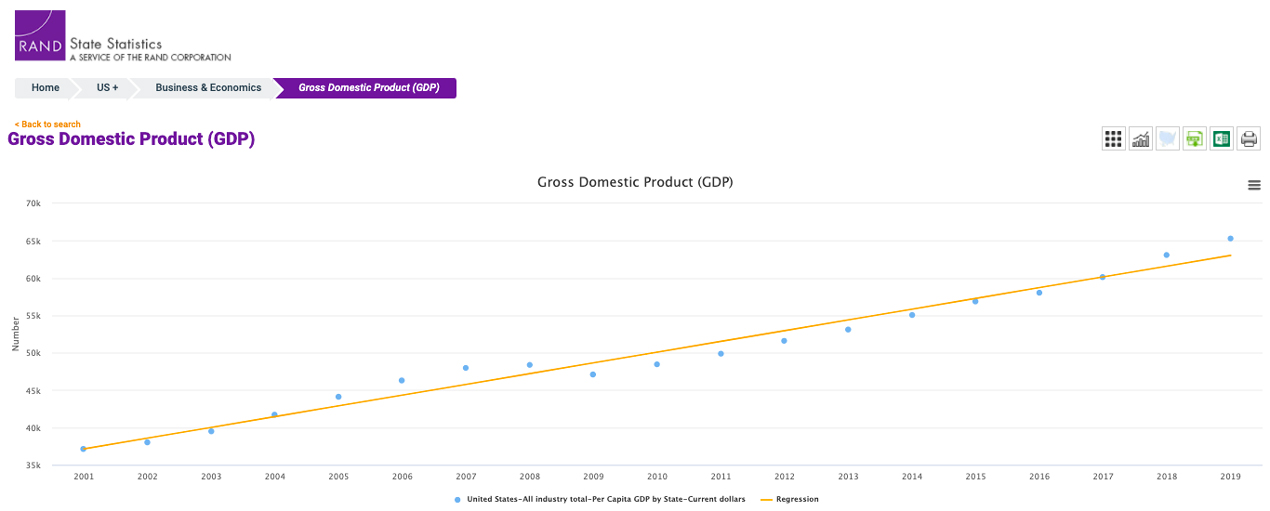Click the Back to search link

tap(48, 124)
